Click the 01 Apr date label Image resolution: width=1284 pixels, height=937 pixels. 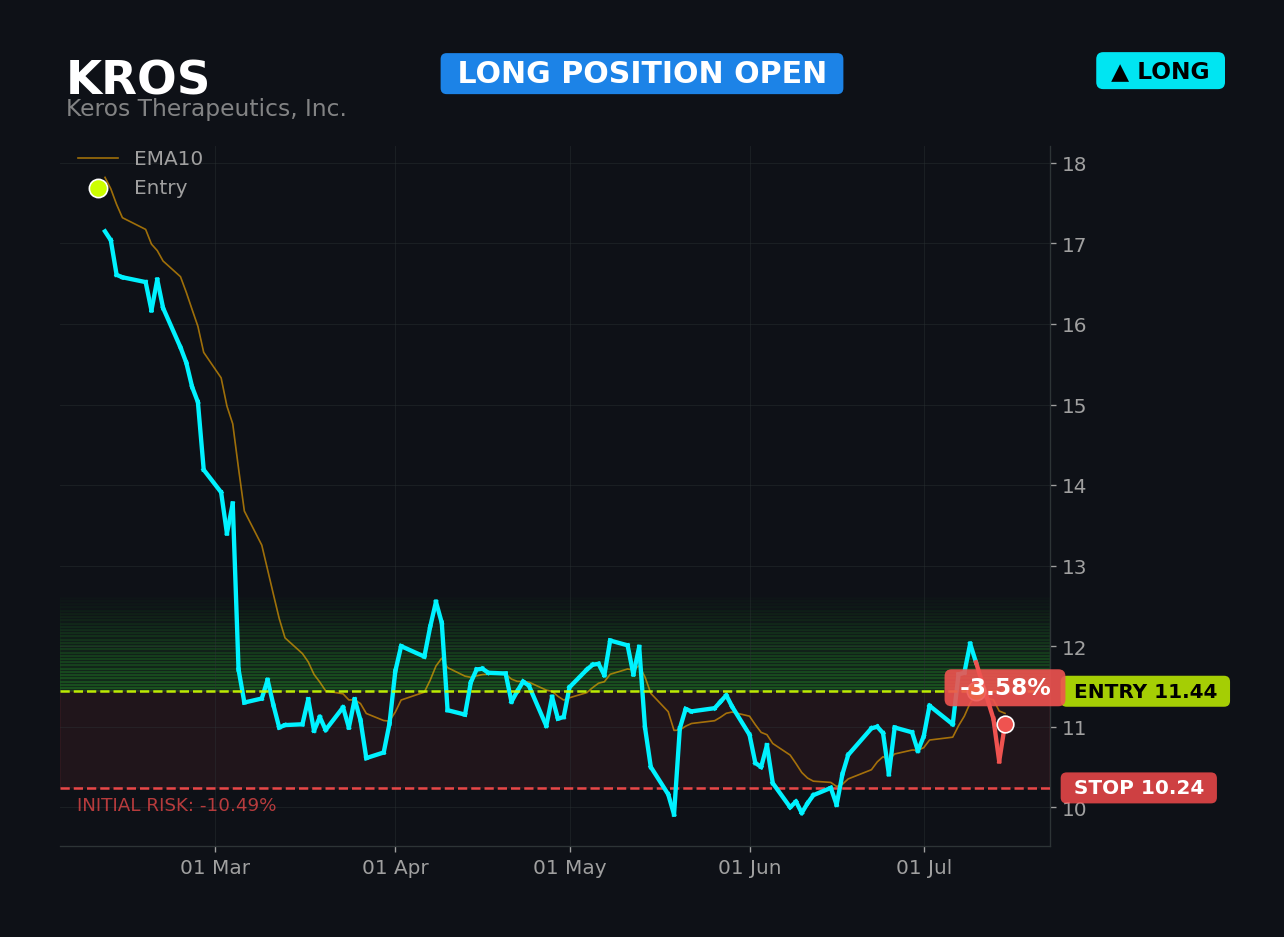395,868
